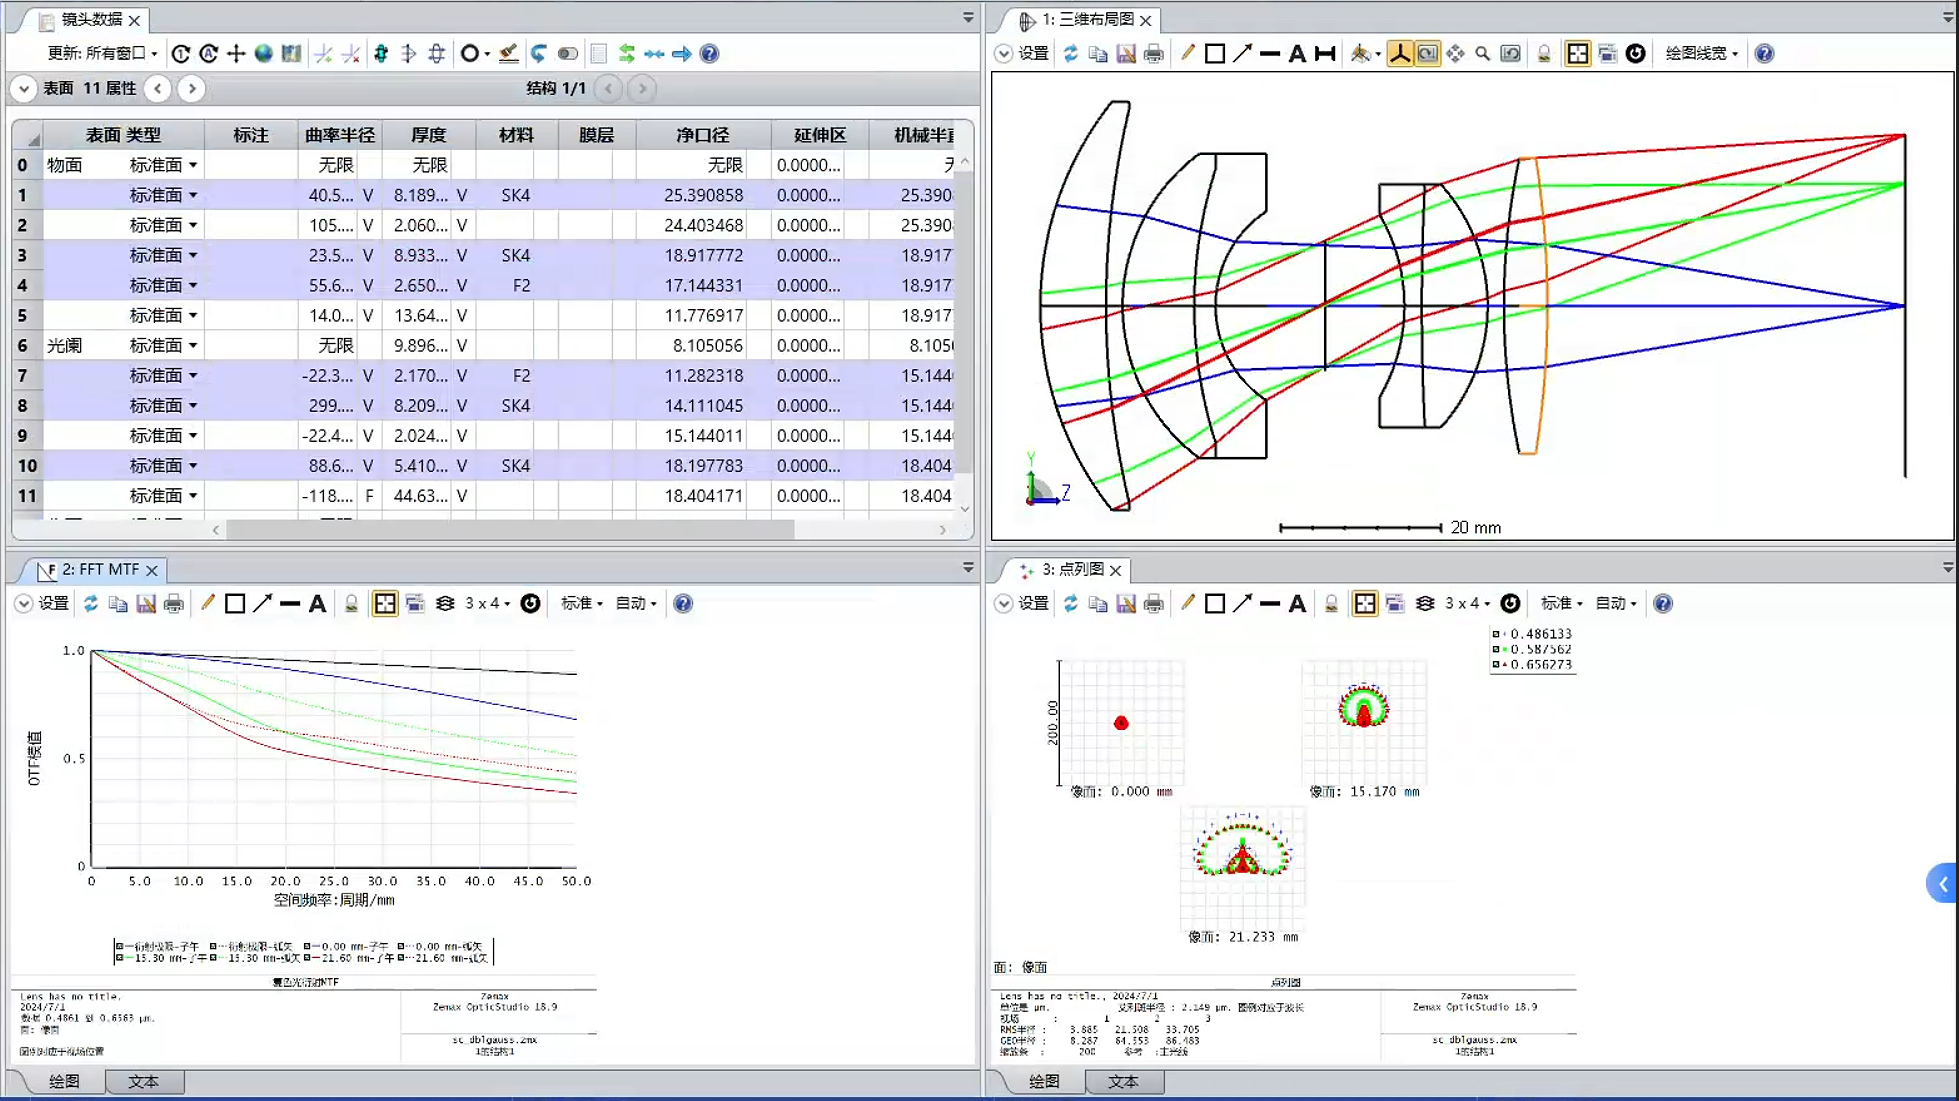Open the 绘图线宽 dropdown in 3D layout
The image size is (1959, 1101).
[1701, 54]
